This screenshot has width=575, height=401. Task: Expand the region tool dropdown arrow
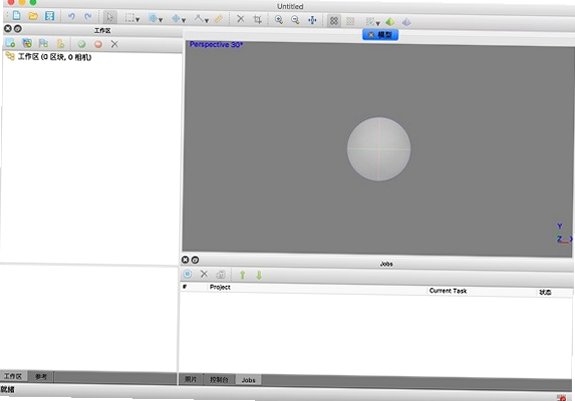[161, 20]
